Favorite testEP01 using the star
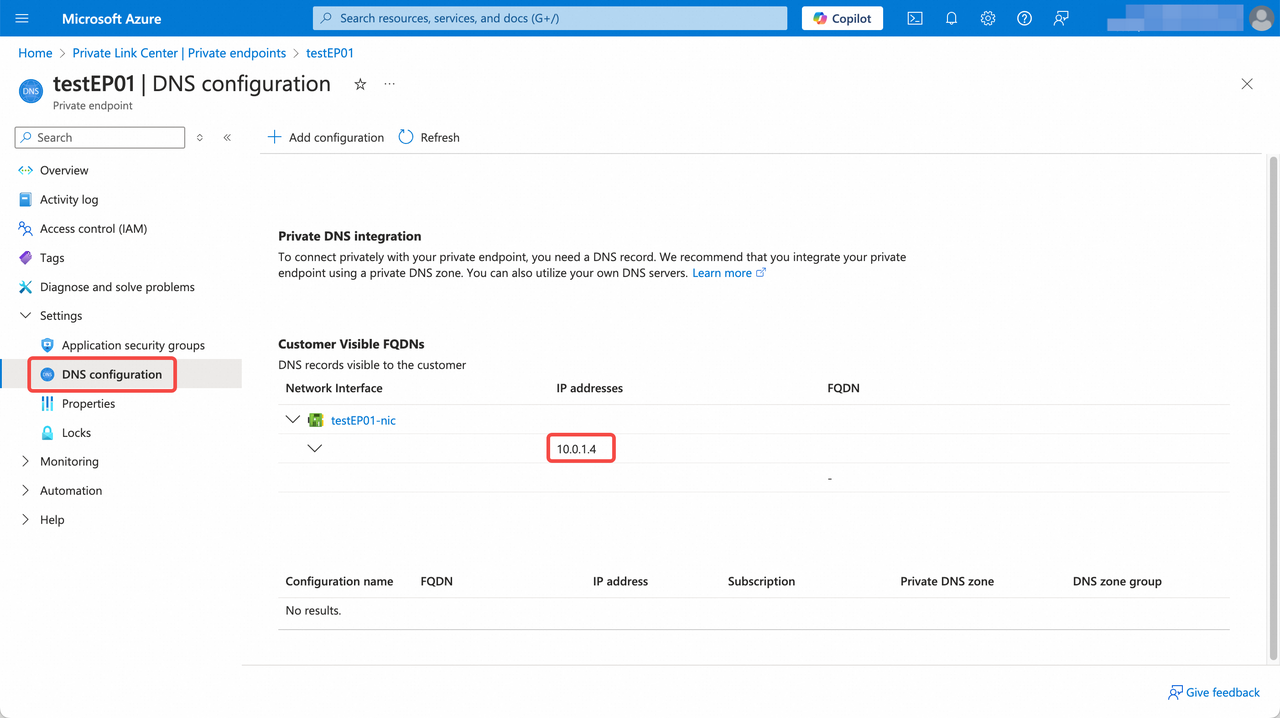Image resolution: width=1280 pixels, height=718 pixels. pyautogui.click(x=359, y=84)
